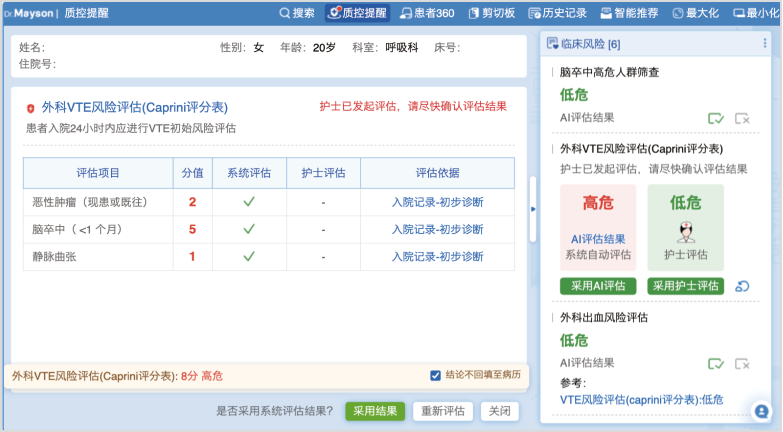Switch to the 质控提醒 tab
783x432 pixels.
click(x=358, y=13)
